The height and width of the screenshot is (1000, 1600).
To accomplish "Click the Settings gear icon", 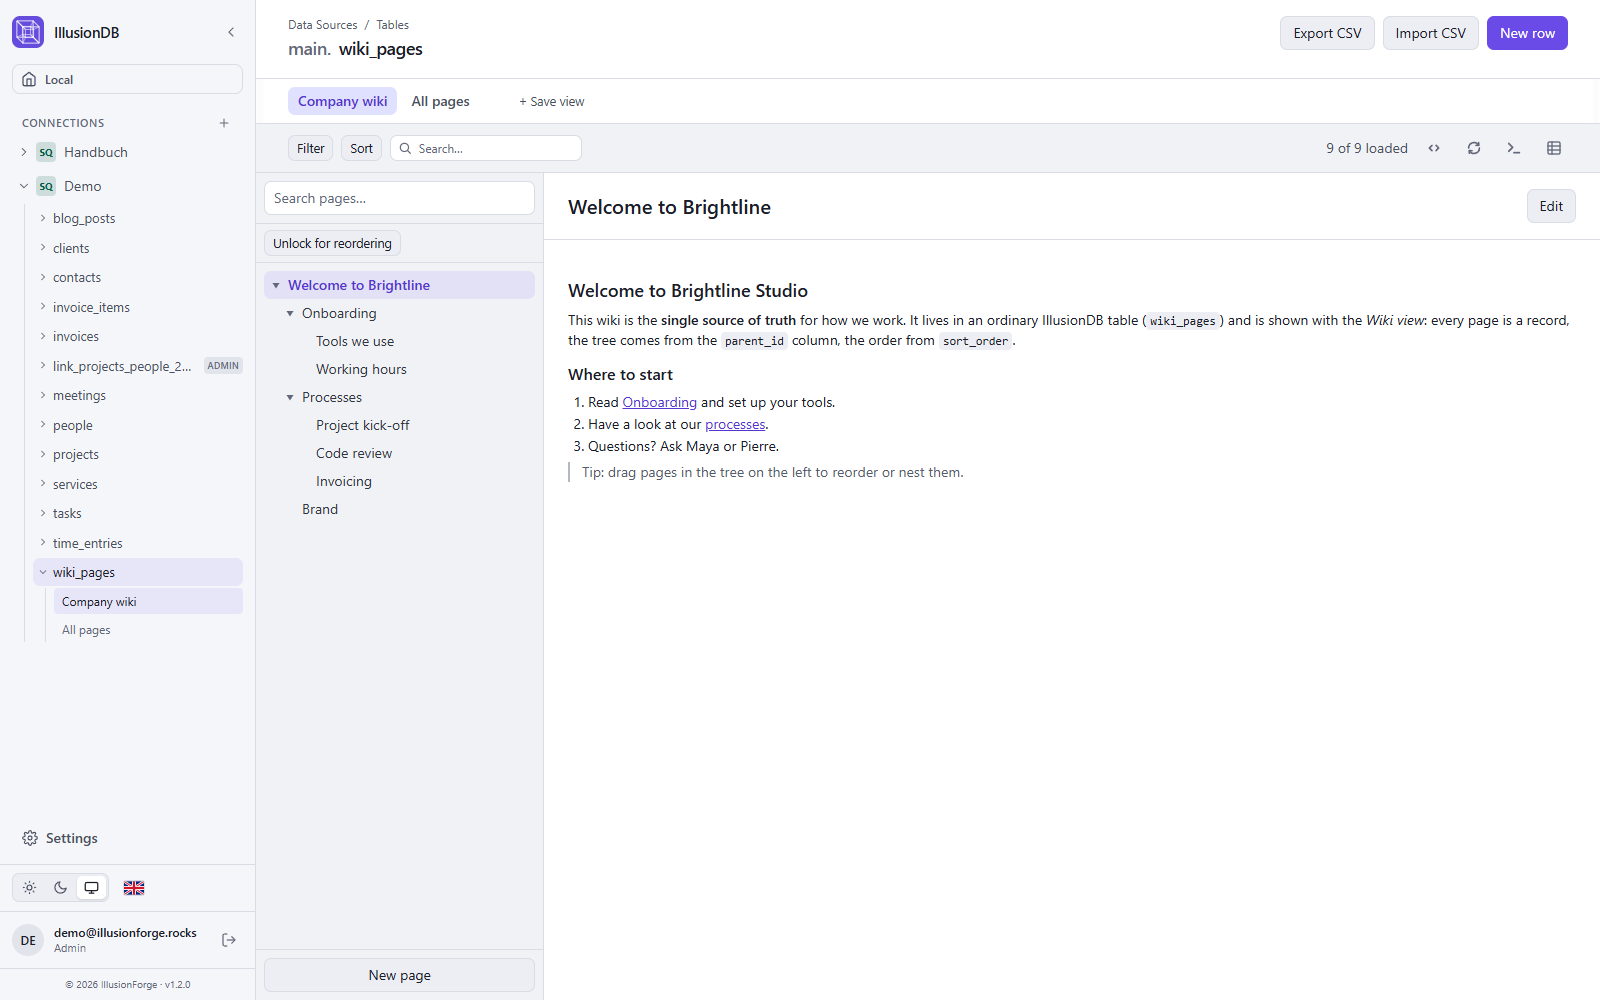I will (x=30, y=838).
